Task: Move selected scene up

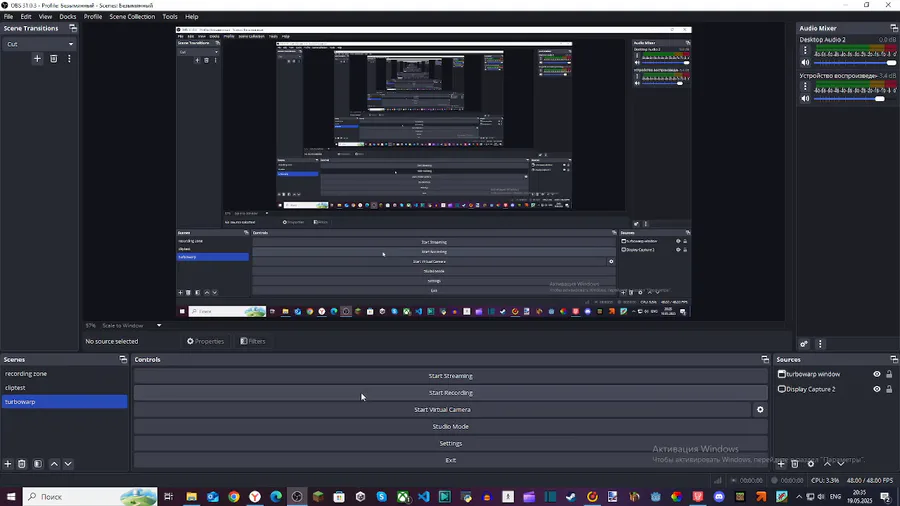Action: (54, 464)
